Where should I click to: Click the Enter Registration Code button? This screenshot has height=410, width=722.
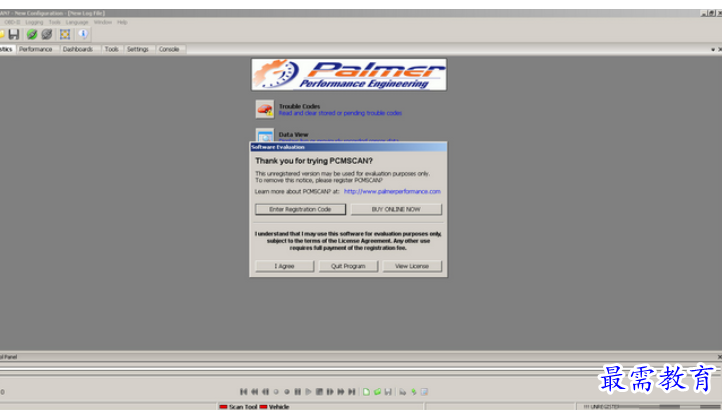(x=300, y=209)
